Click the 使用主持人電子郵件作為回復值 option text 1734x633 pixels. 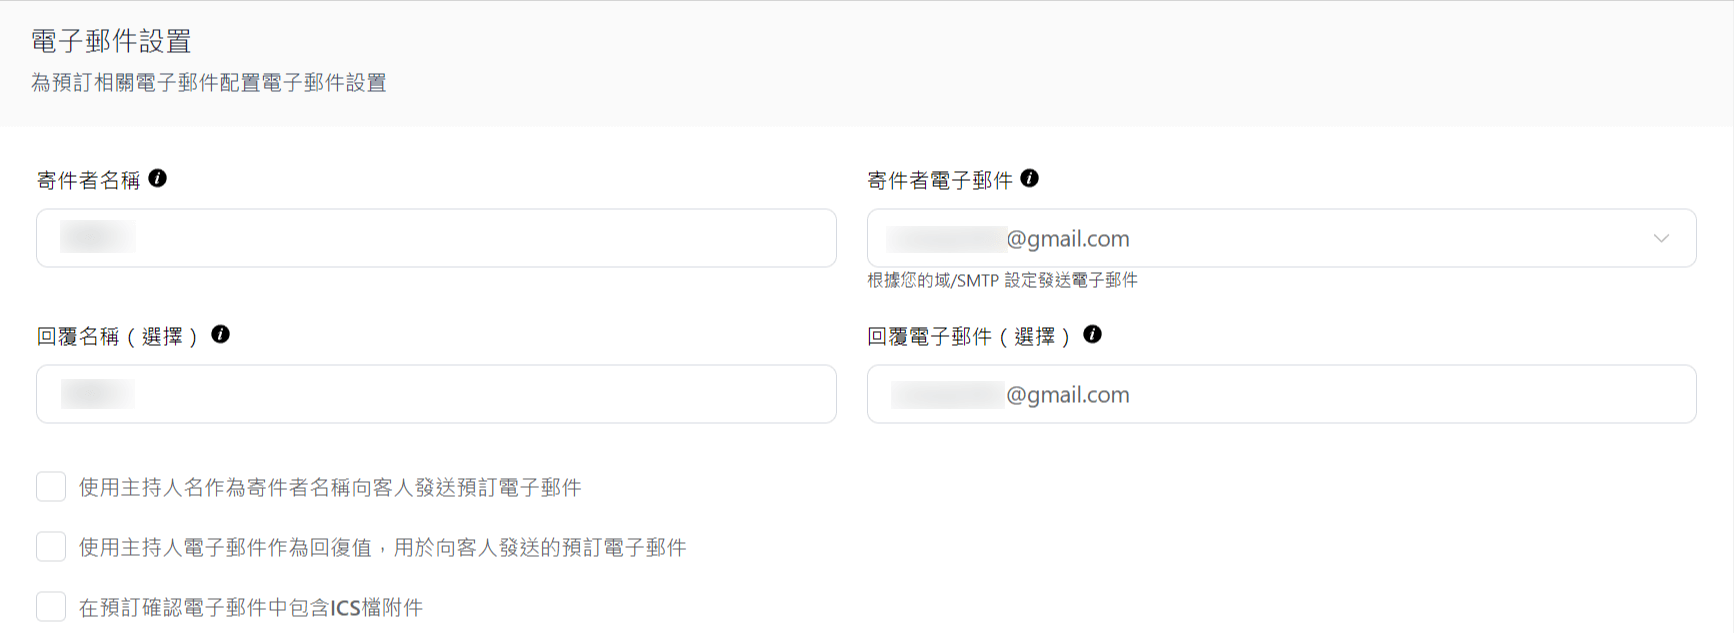(x=382, y=548)
